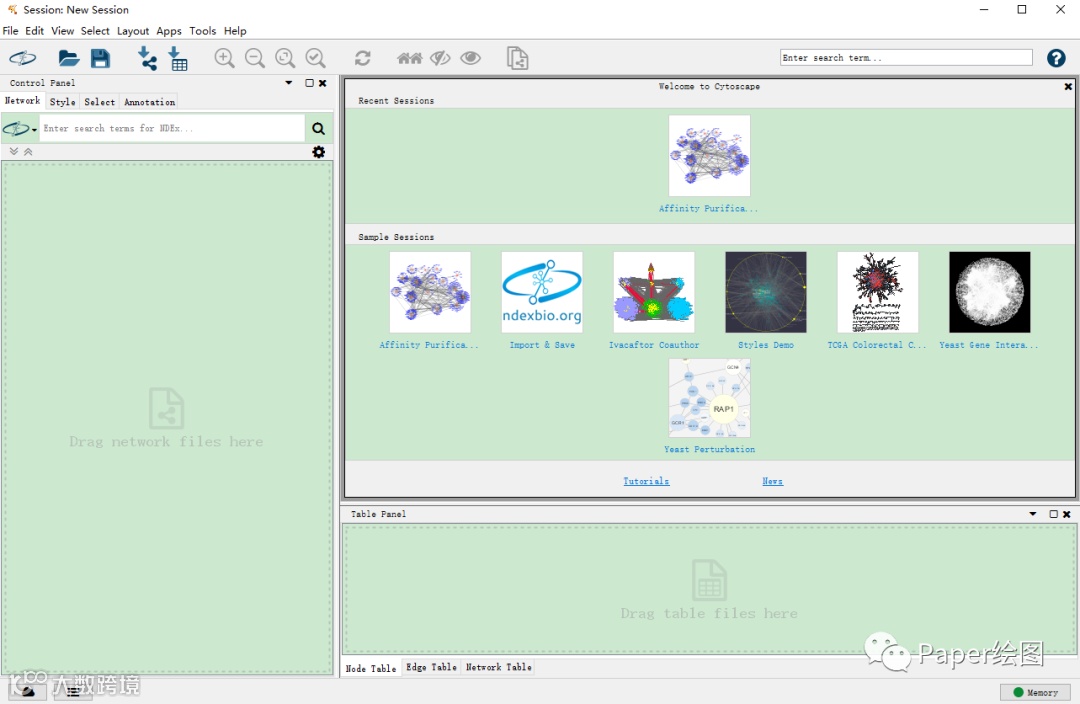The image size is (1080, 704).
Task: Apply preferred layout refresh icon
Action: click(x=363, y=58)
